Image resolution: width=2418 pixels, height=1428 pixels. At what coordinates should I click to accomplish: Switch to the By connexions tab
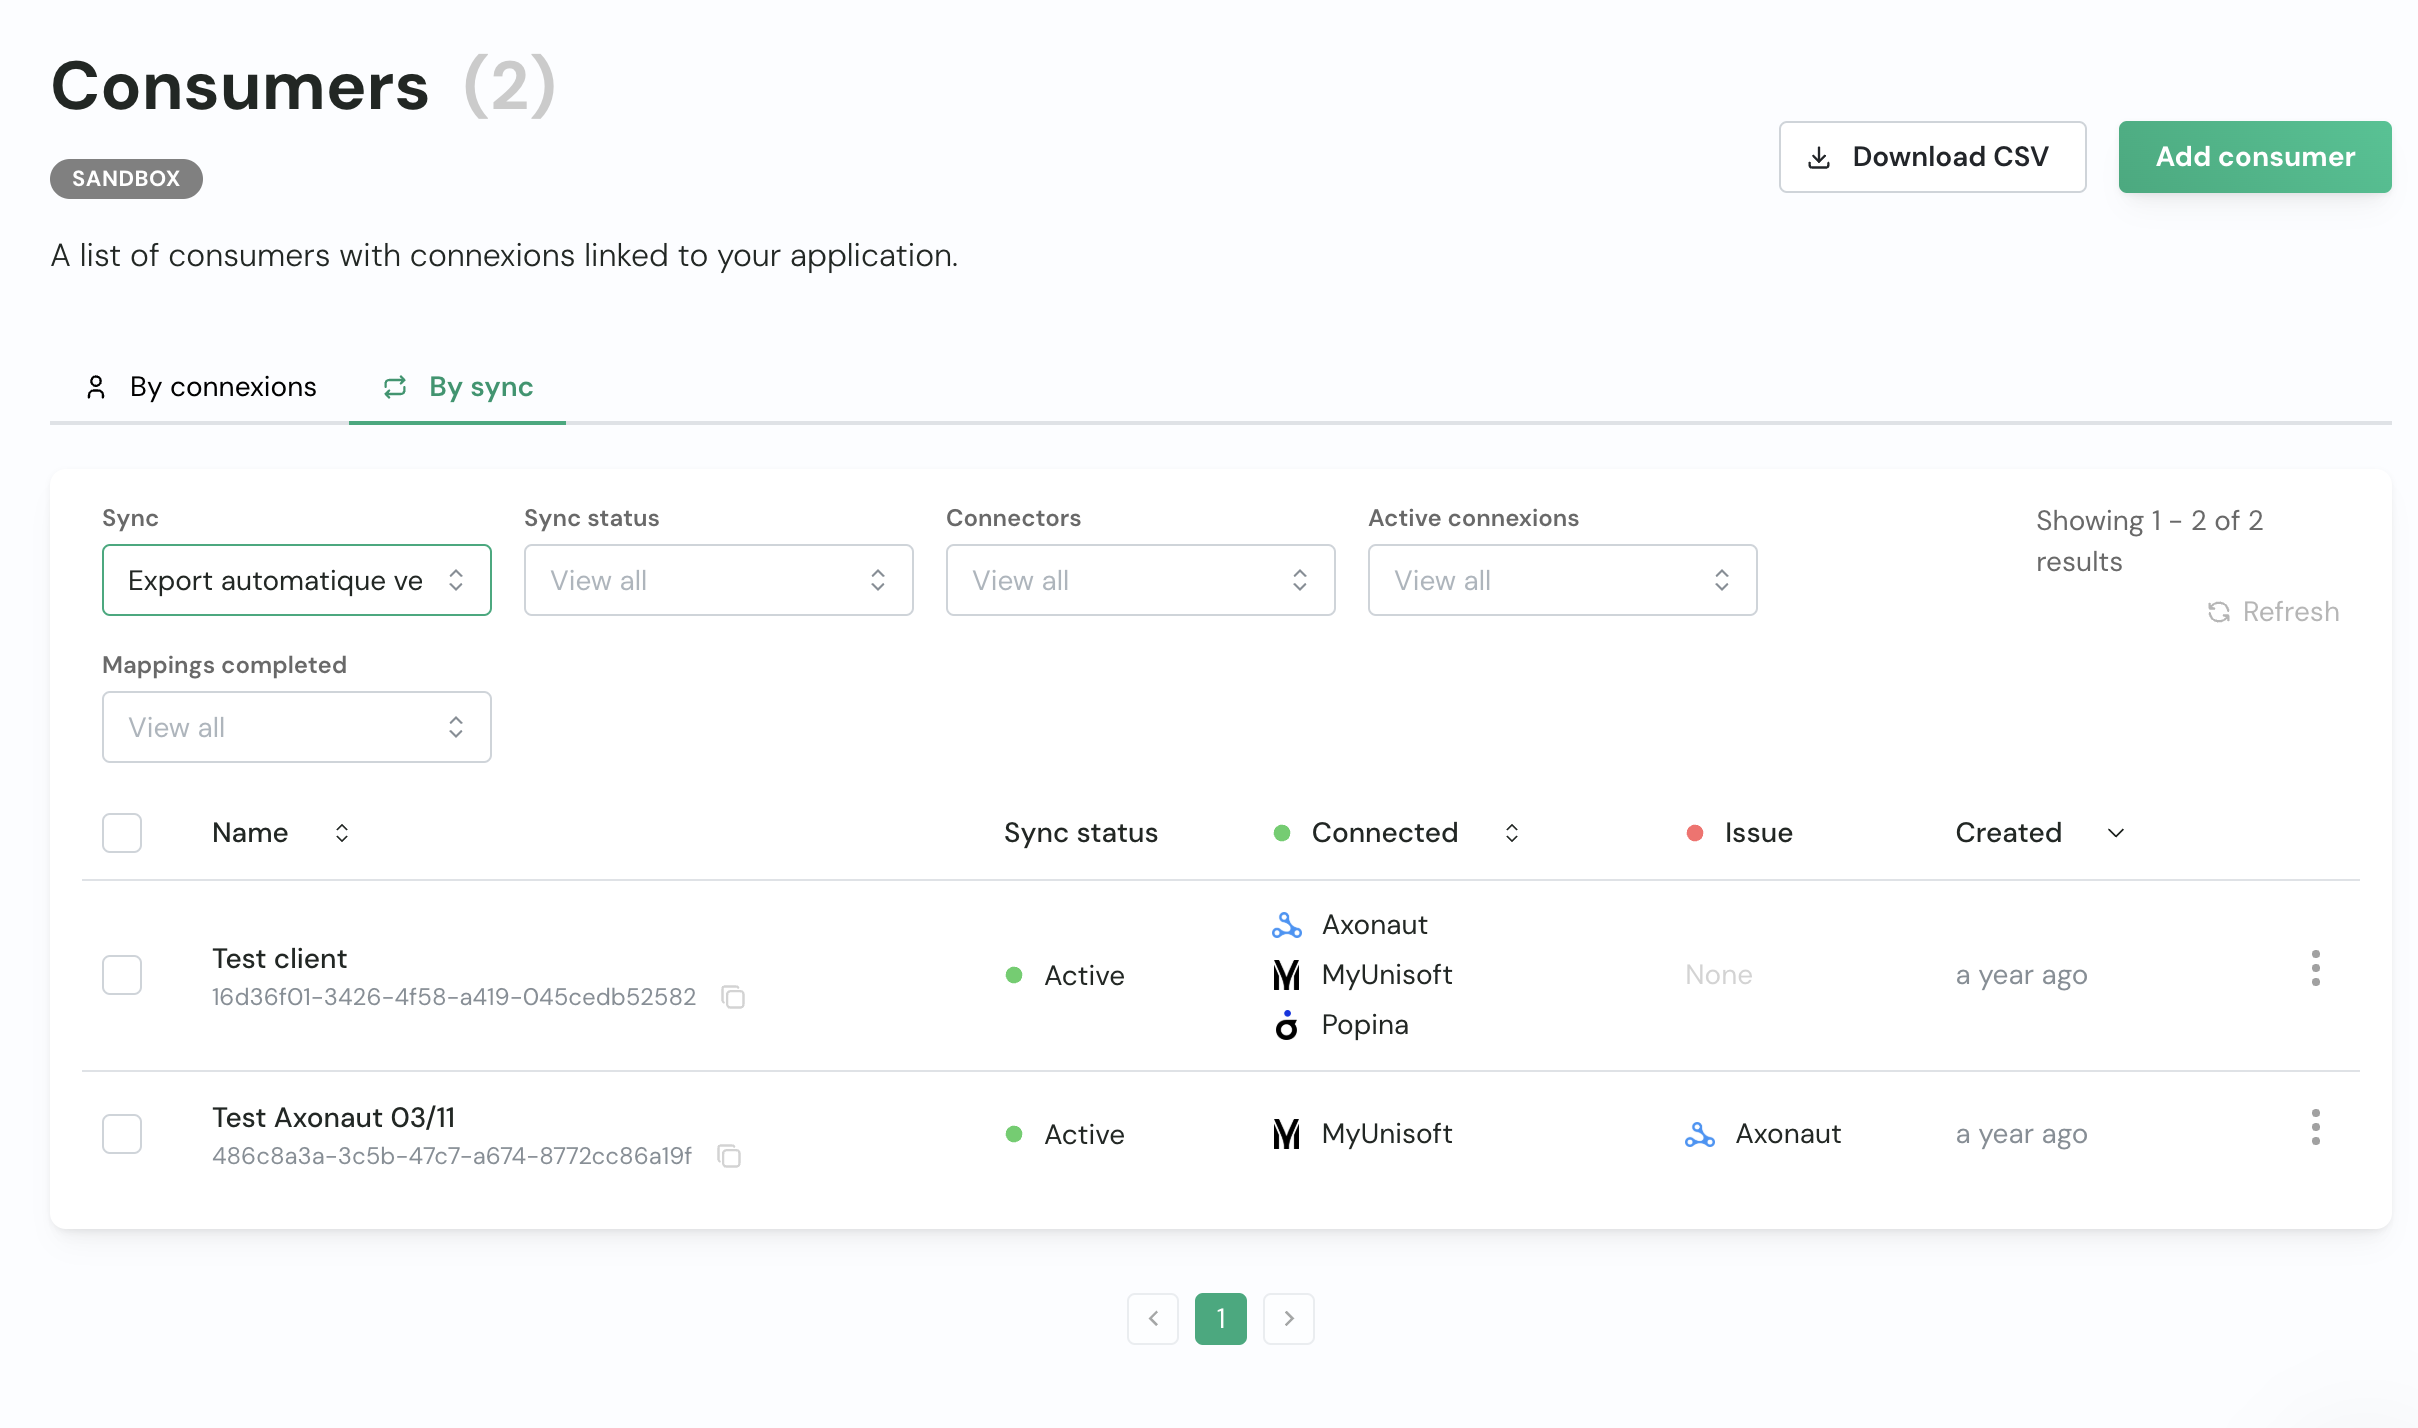pos(201,387)
